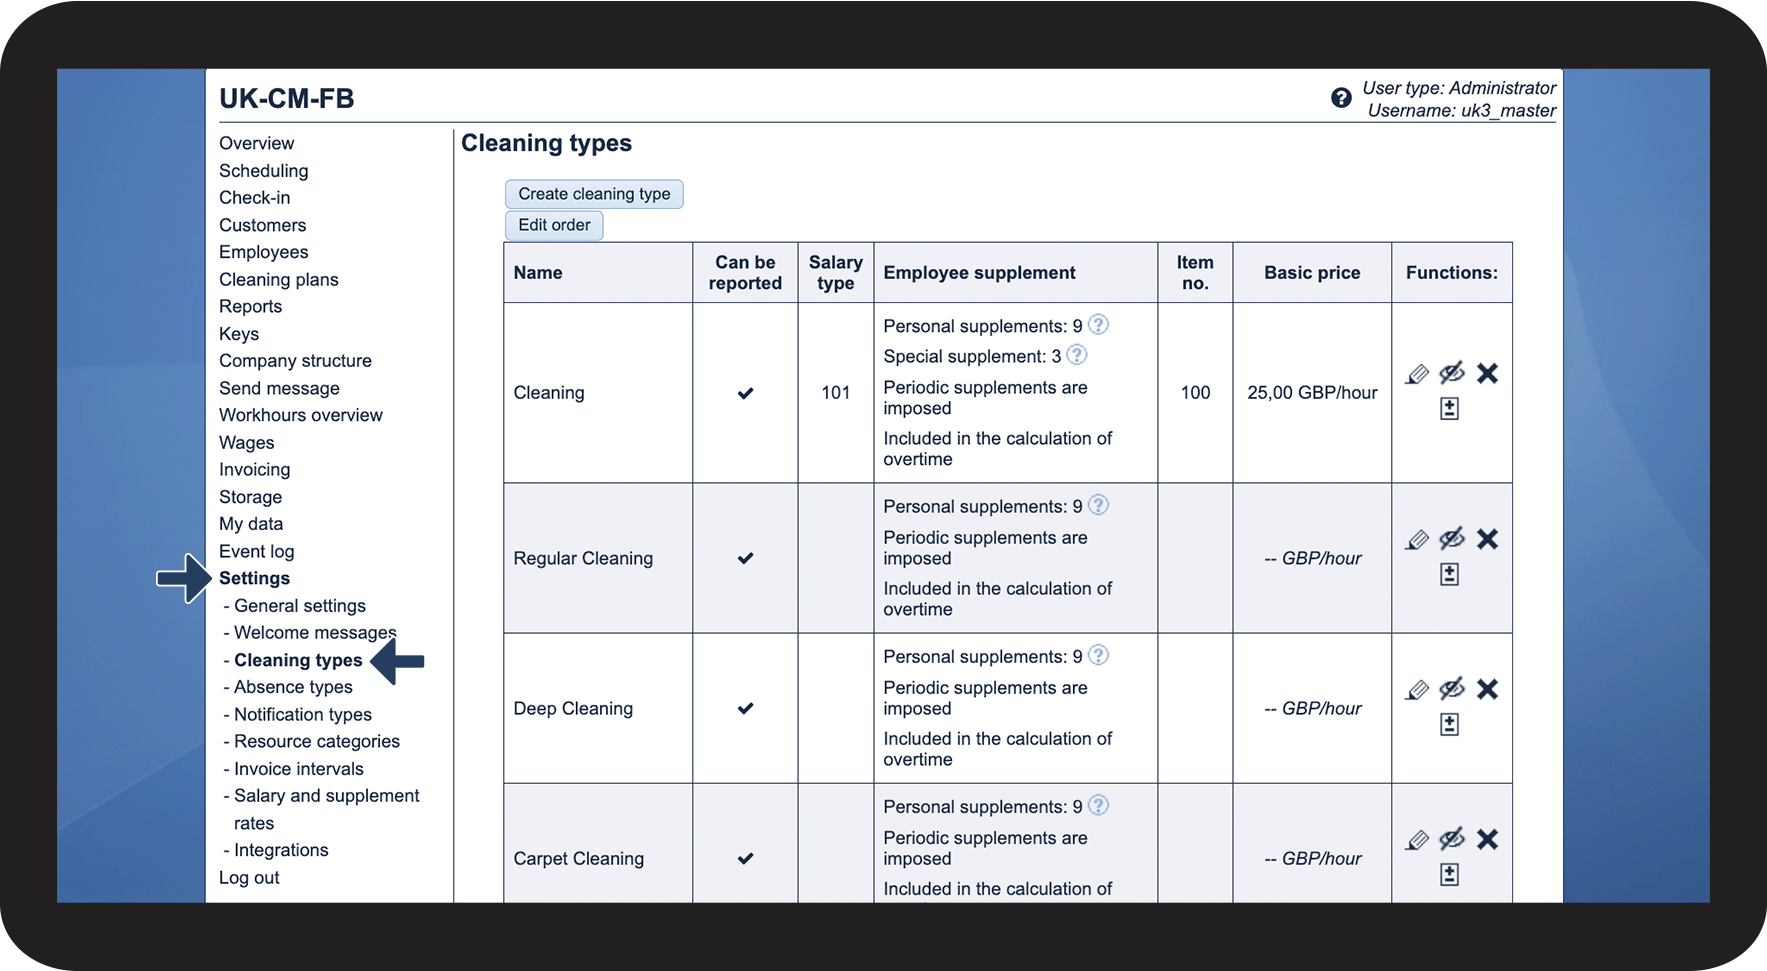Viewport: 1767px width, 971px height.
Task: Click the help question mark near User type
Action: tap(1341, 98)
